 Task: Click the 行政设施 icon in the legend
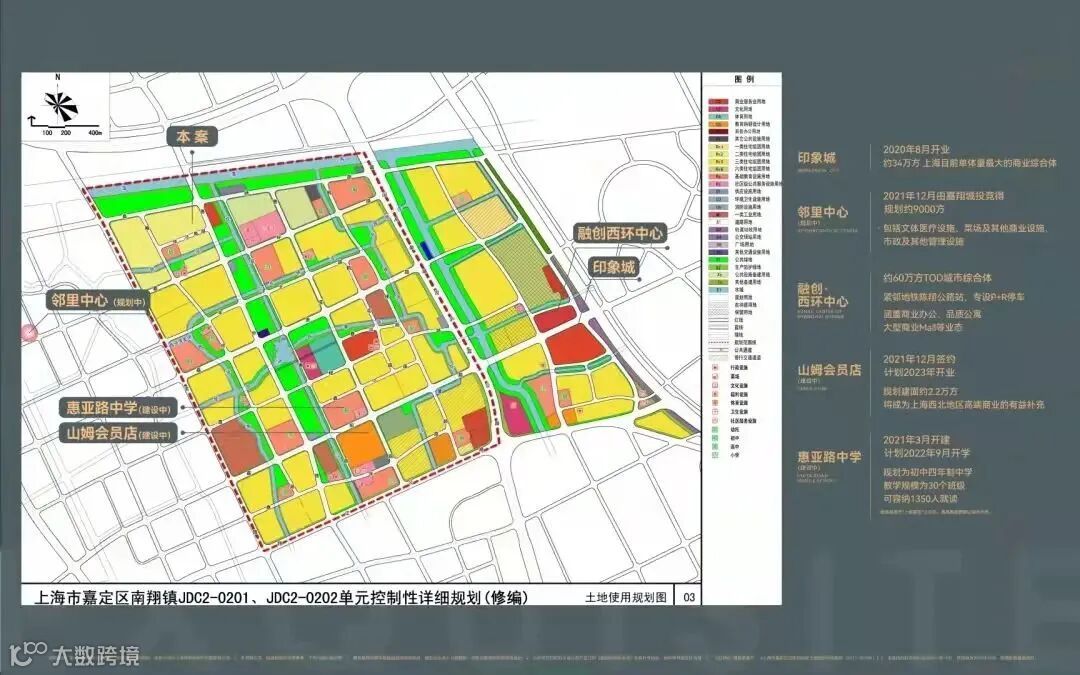(x=715, y=368)
